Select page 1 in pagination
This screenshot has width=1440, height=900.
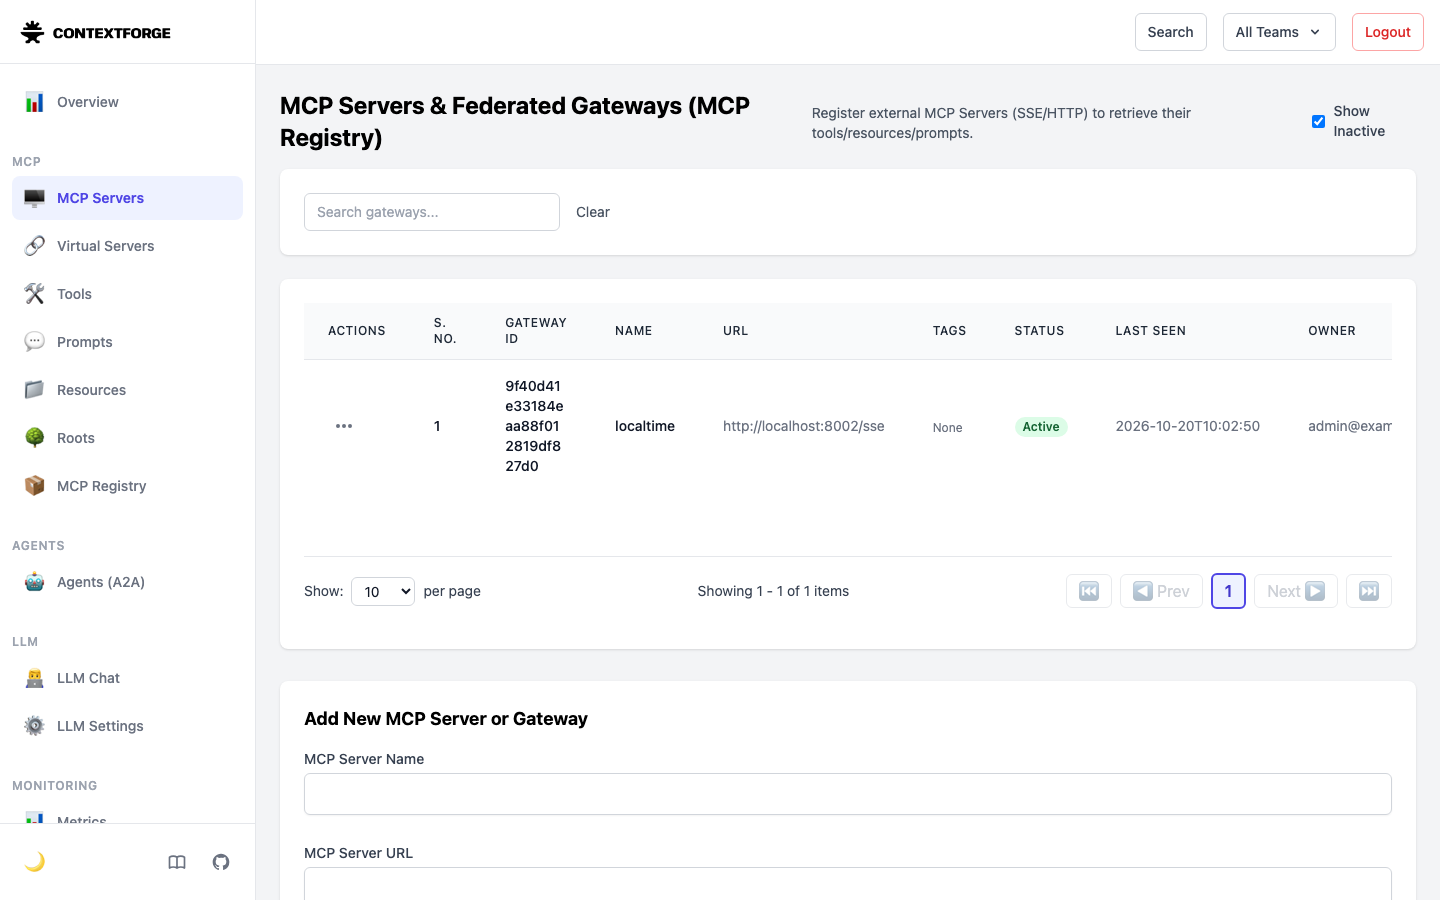pyautogui.click(x=1228, y=591)
